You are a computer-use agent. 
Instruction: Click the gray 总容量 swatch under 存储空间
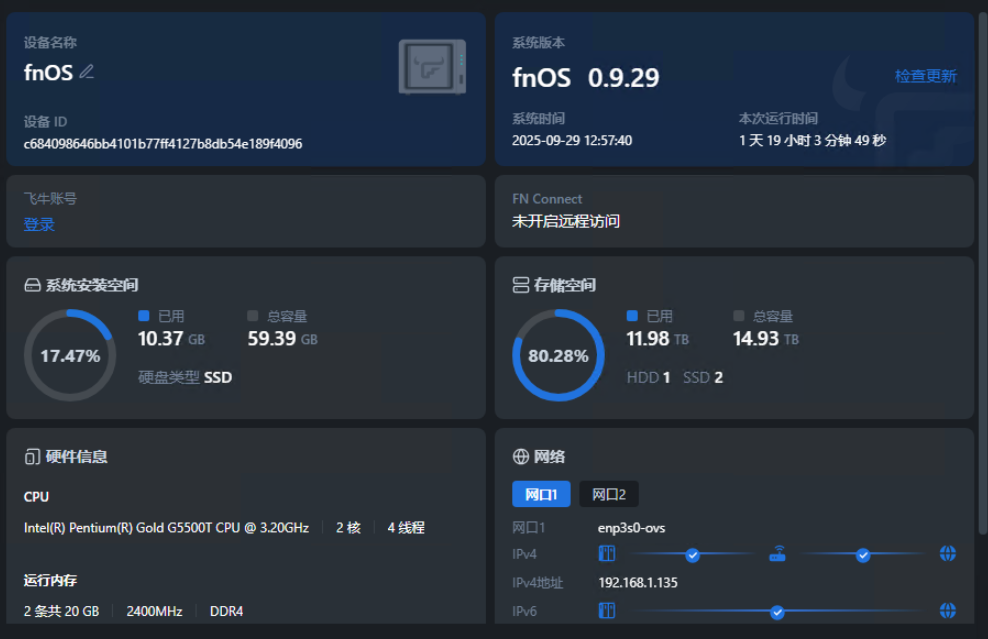[739, 316]
